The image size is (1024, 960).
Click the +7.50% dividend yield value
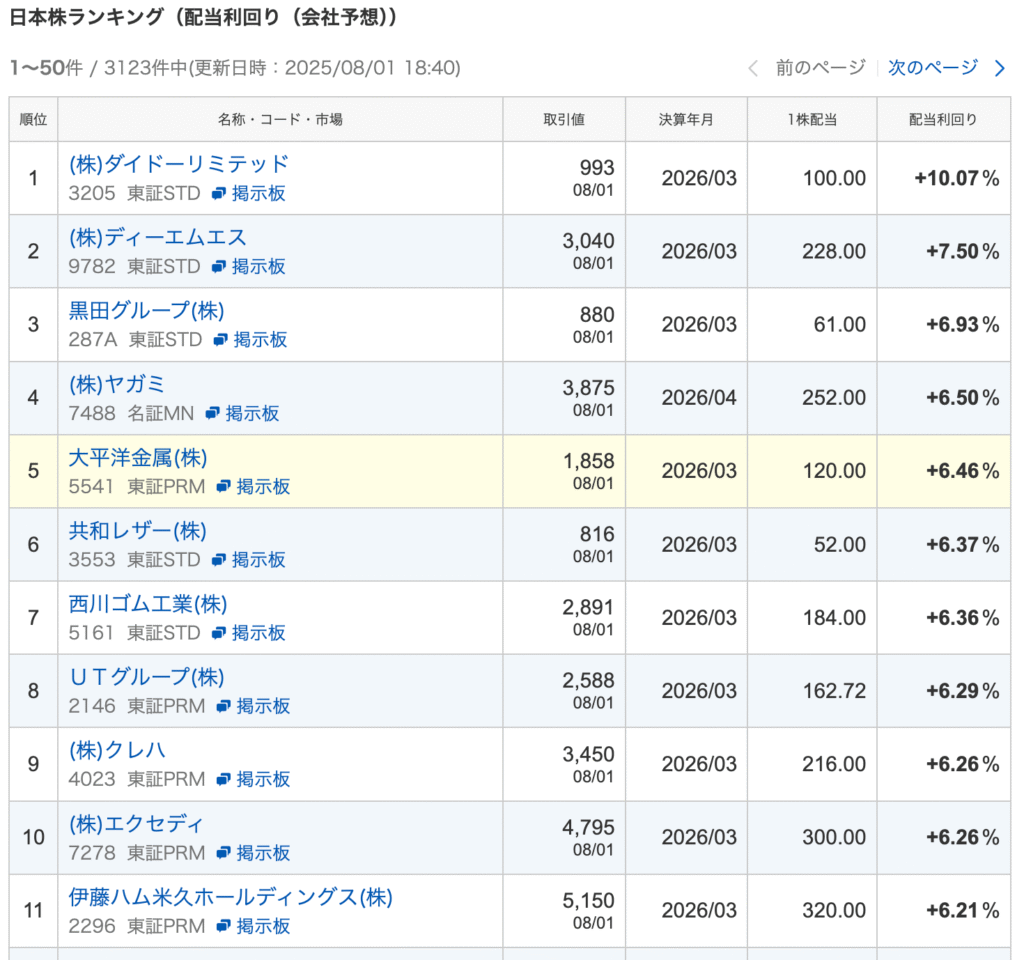[x=963, y=251]
